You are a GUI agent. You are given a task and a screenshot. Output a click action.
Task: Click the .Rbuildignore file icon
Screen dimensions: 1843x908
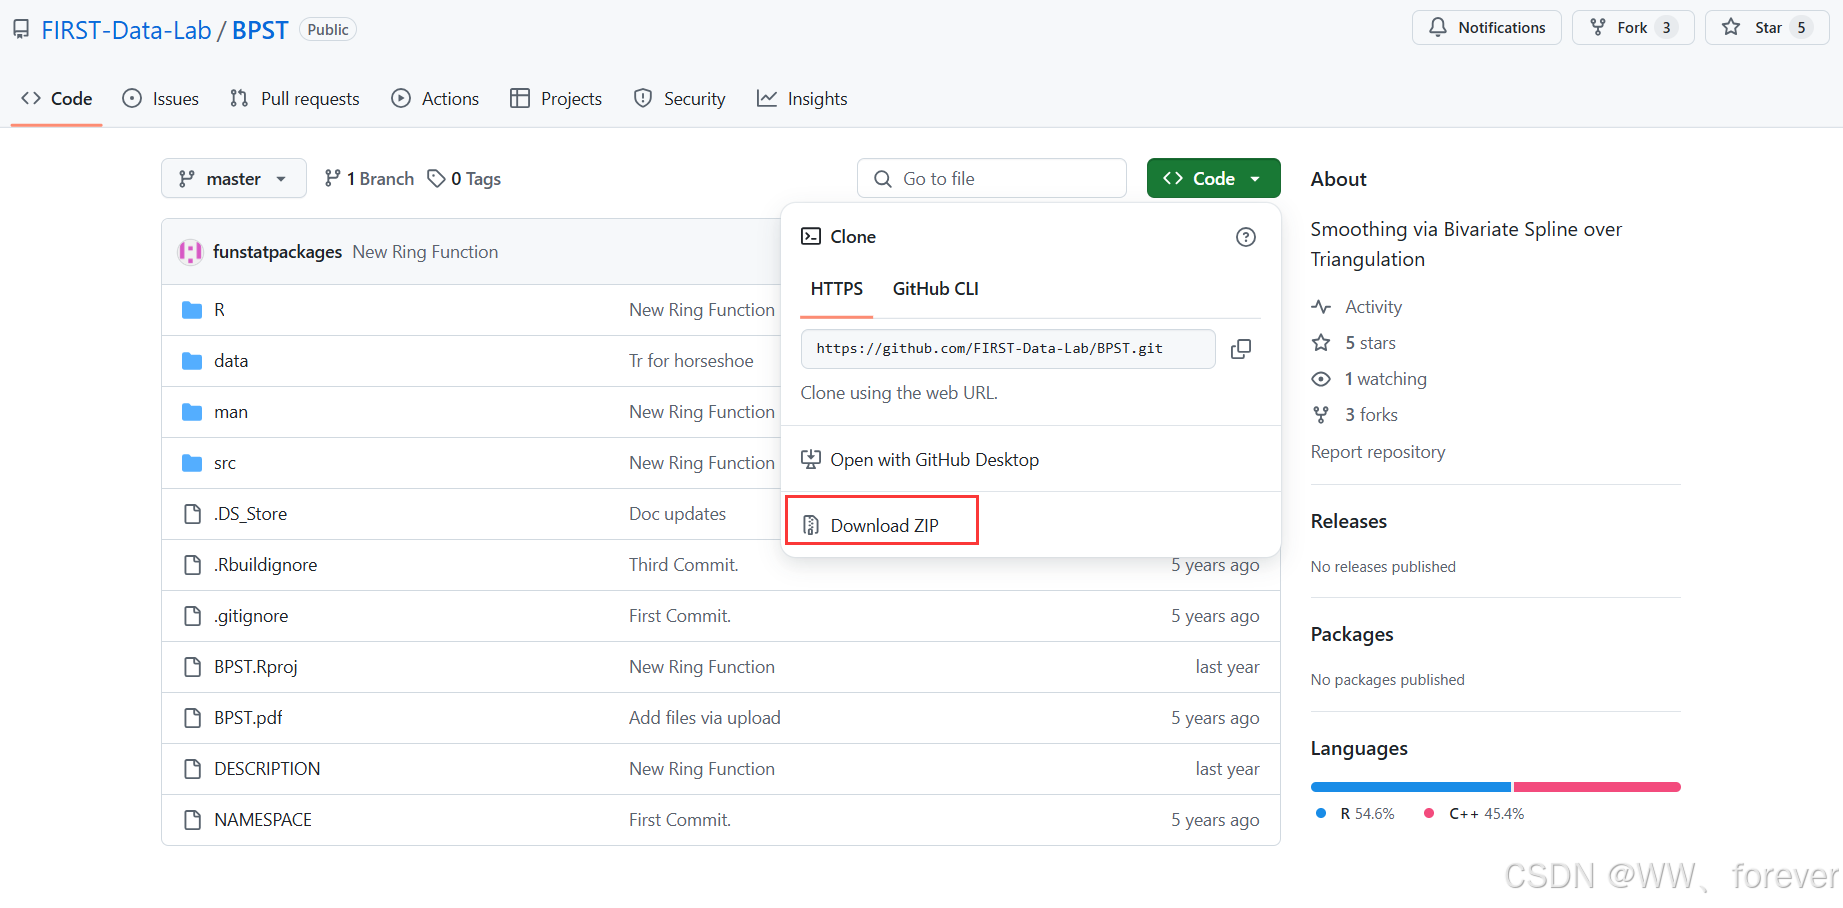click(192, 565)
